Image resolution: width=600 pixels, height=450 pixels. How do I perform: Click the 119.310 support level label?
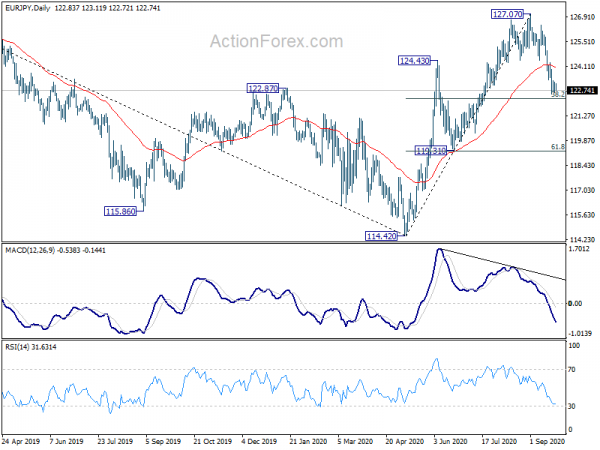pos(431,151)
